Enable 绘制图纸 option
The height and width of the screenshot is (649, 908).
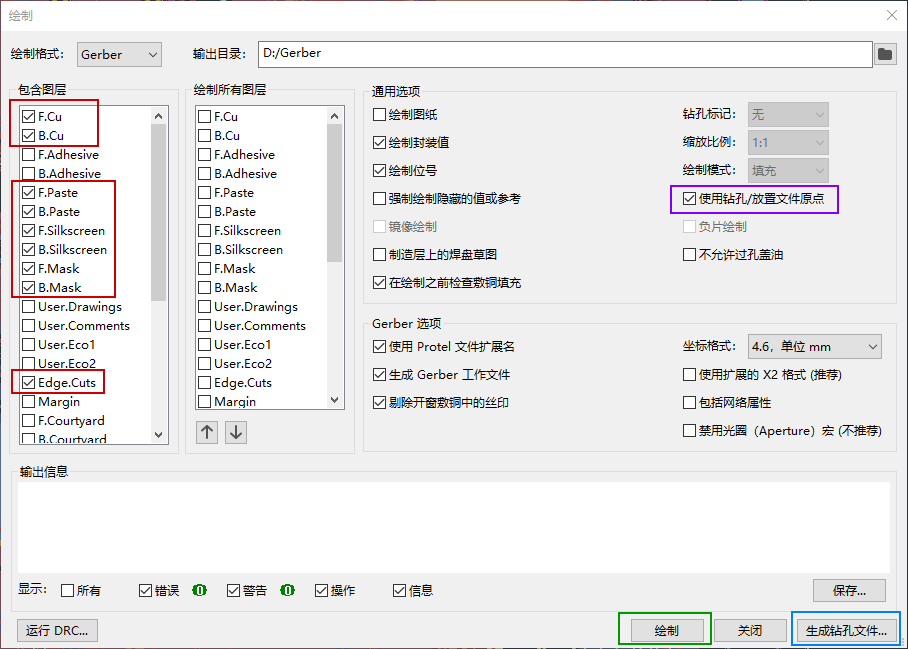(x=379, y=115)
